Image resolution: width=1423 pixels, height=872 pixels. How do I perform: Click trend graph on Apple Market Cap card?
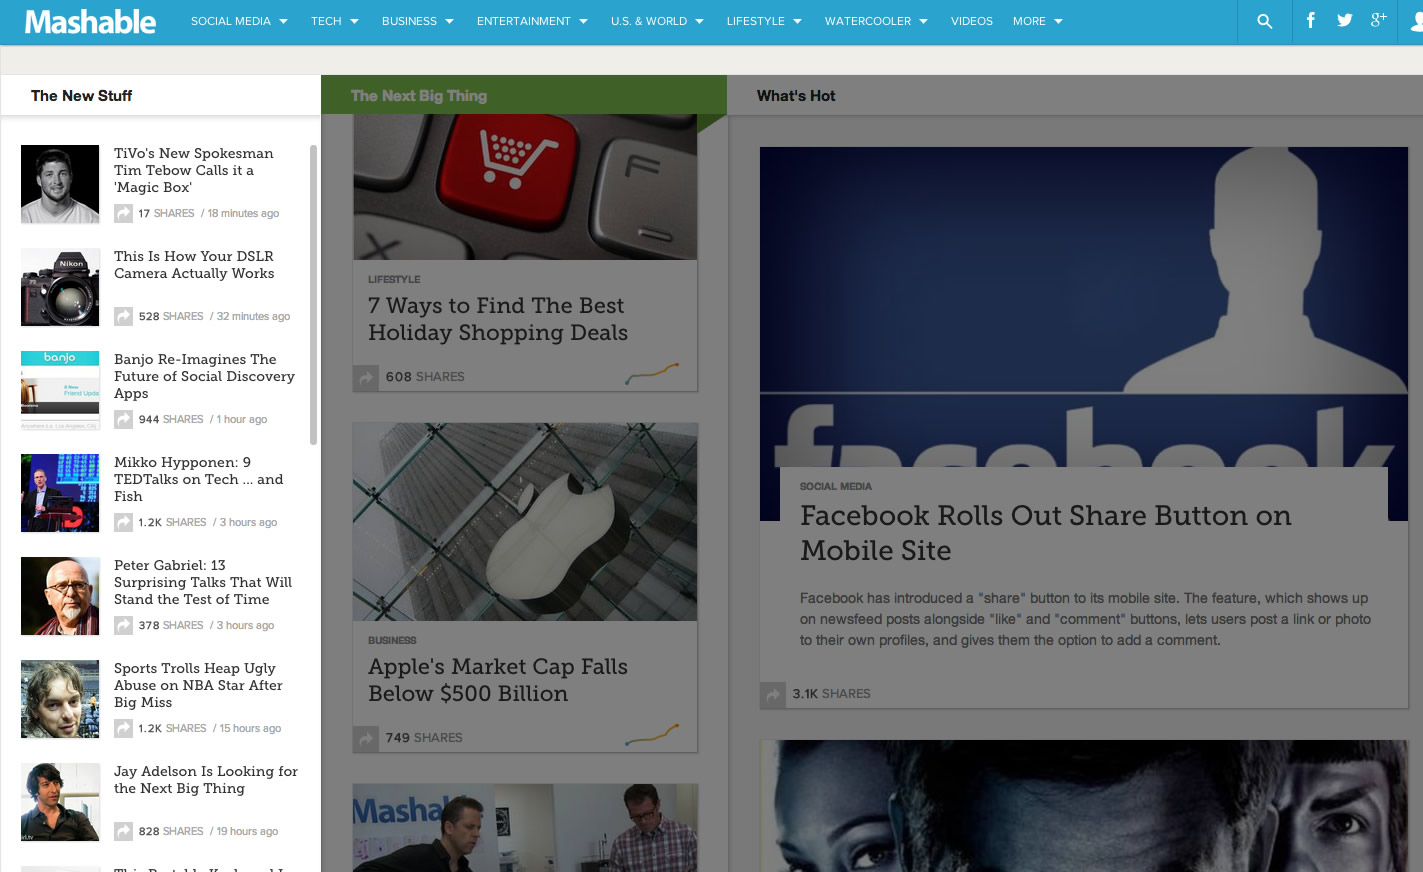pos(652,735)
